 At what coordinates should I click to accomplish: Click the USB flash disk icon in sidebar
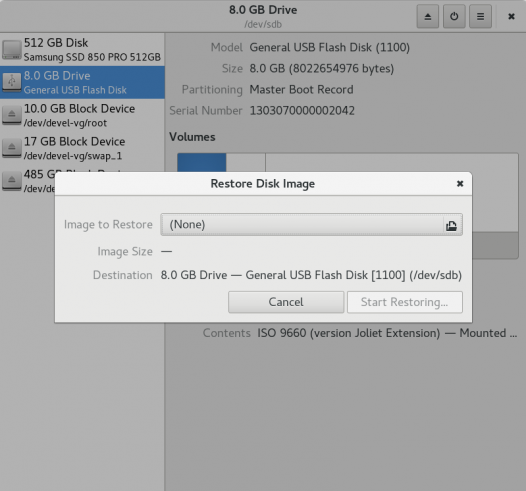[12, 82]
